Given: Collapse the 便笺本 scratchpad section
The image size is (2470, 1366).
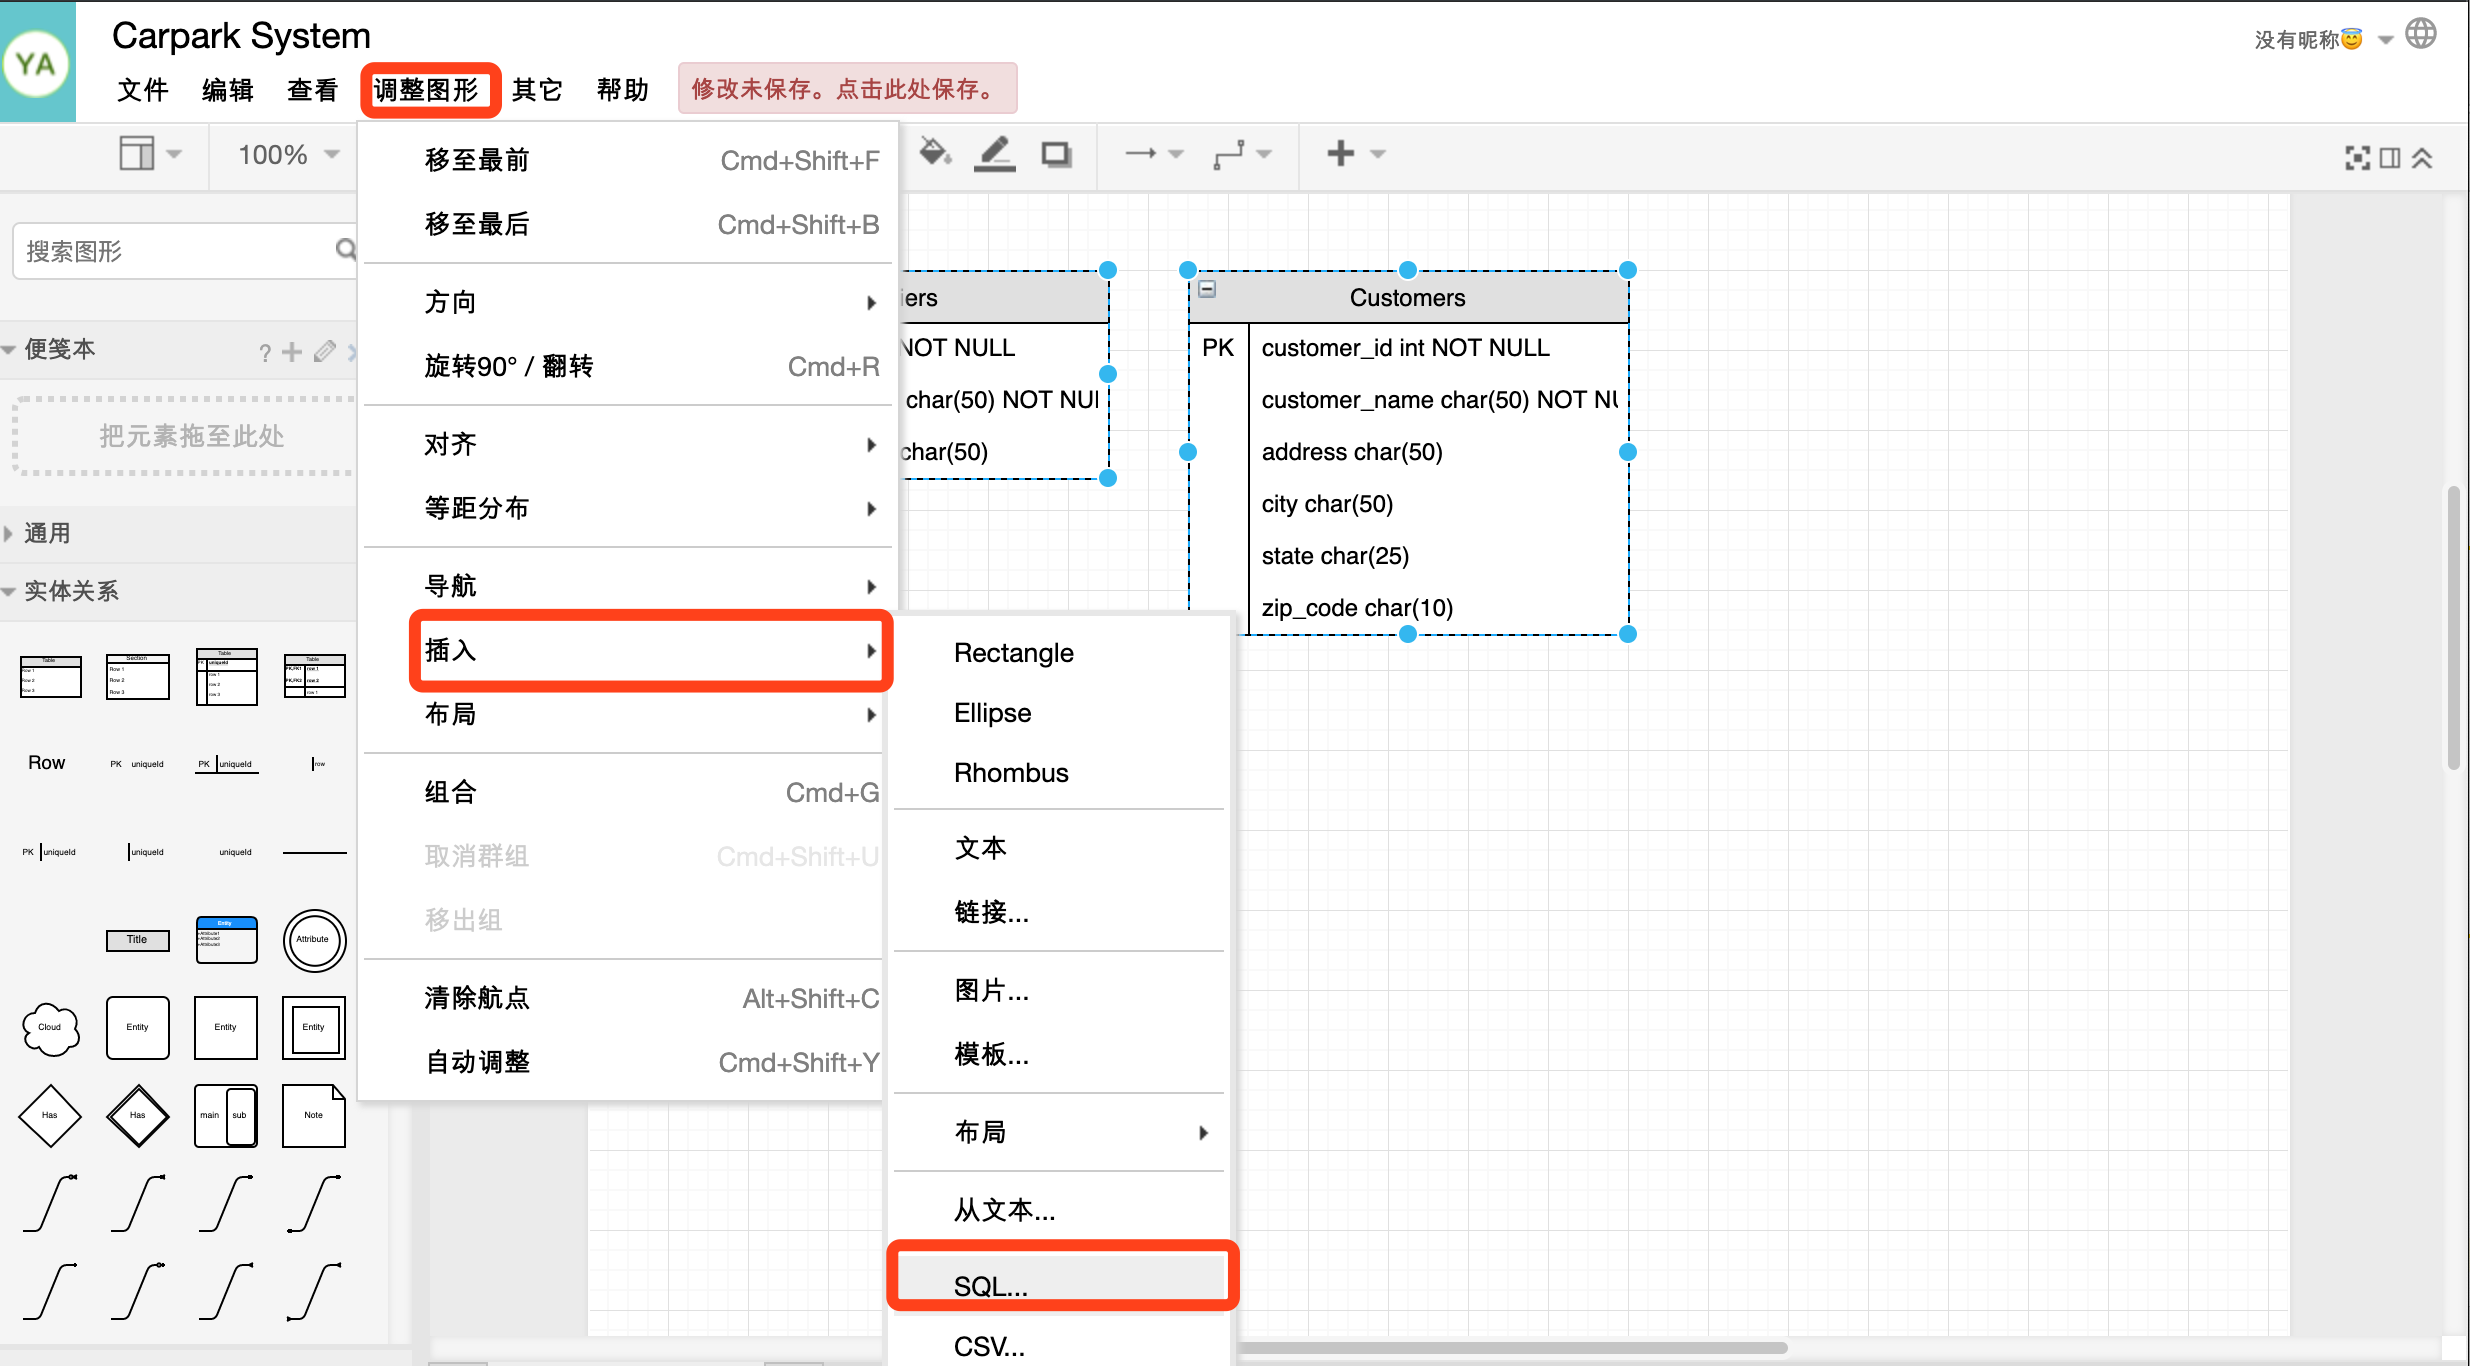Looking at the screenshot, I should (59, 349).
